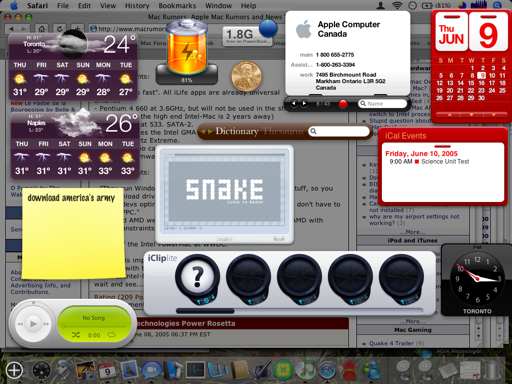Click the Safari home toolbar button

click(41, 29)
